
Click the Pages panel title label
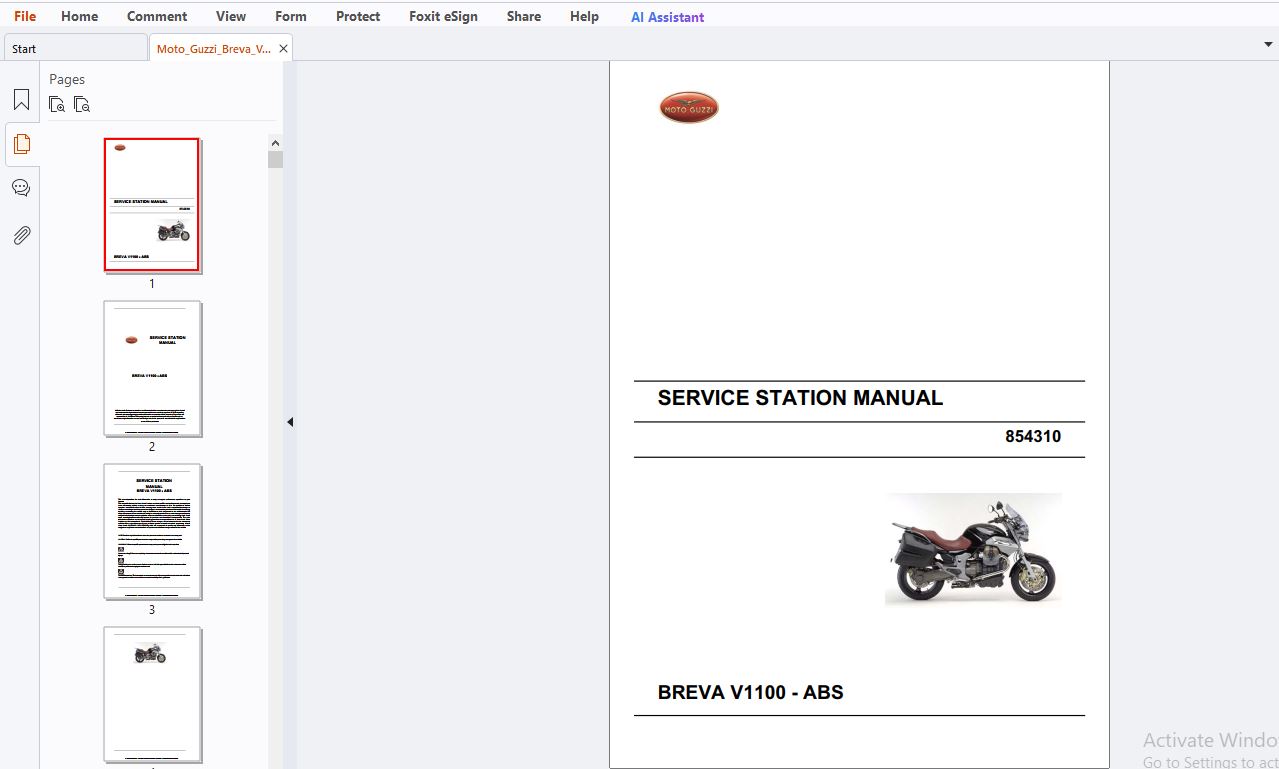point(67,79)
